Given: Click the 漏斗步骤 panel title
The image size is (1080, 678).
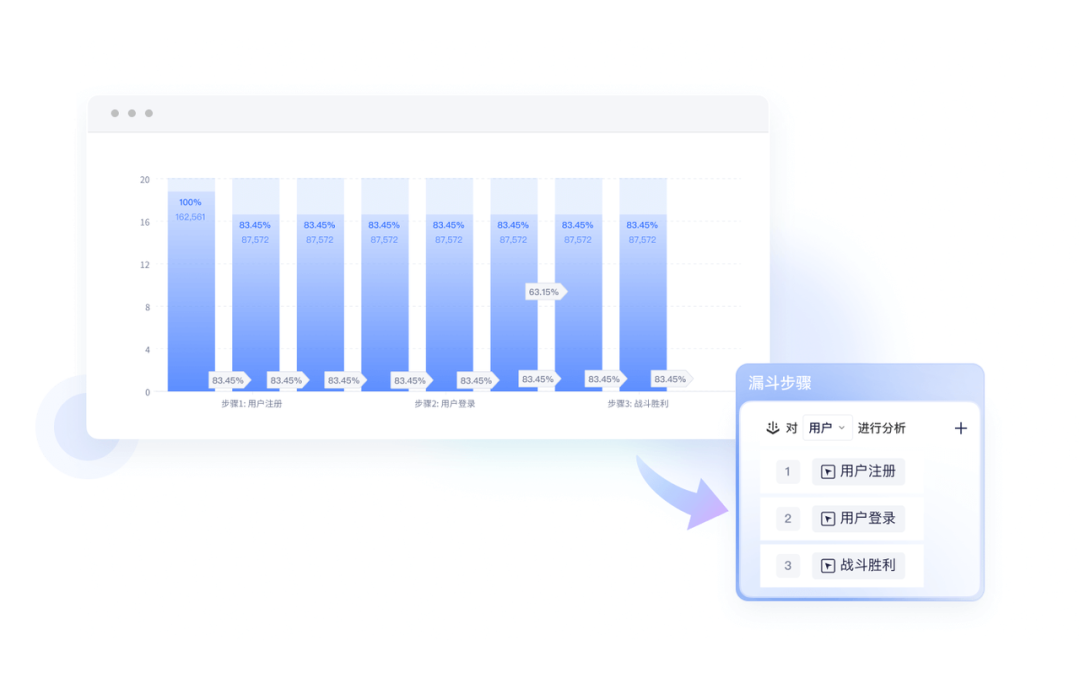Looking at the screenshot, I should 780,383.
